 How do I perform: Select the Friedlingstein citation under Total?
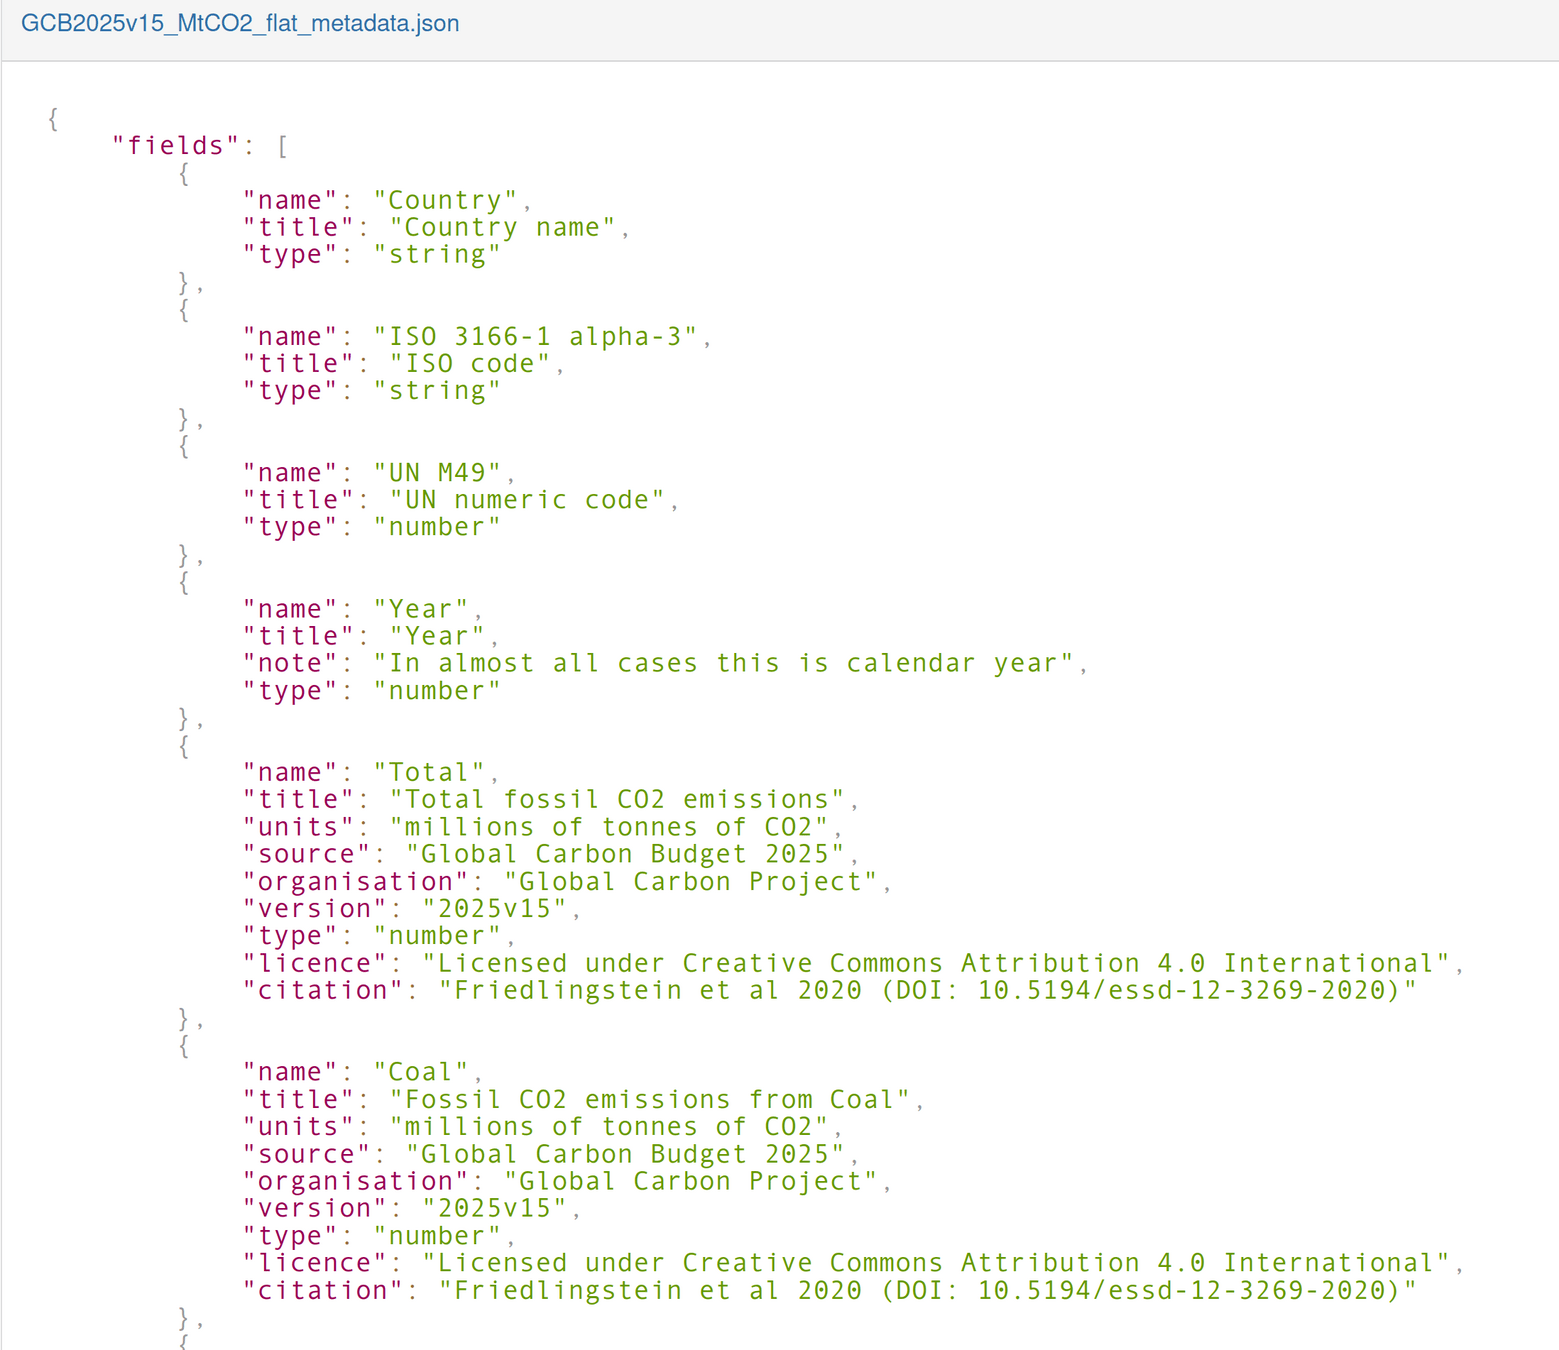[x=928, y=990]
